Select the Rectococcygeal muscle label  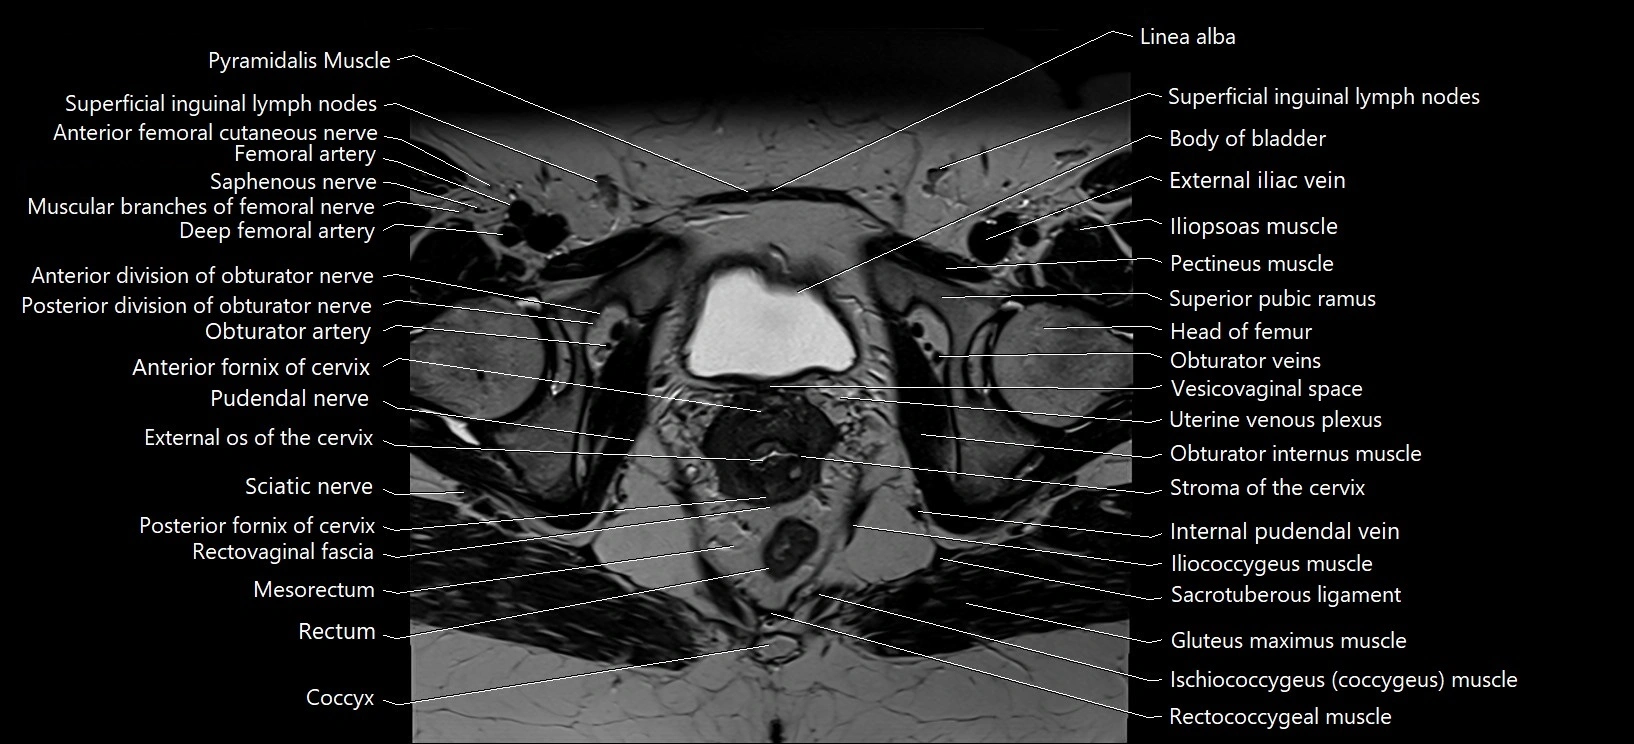1280,717
